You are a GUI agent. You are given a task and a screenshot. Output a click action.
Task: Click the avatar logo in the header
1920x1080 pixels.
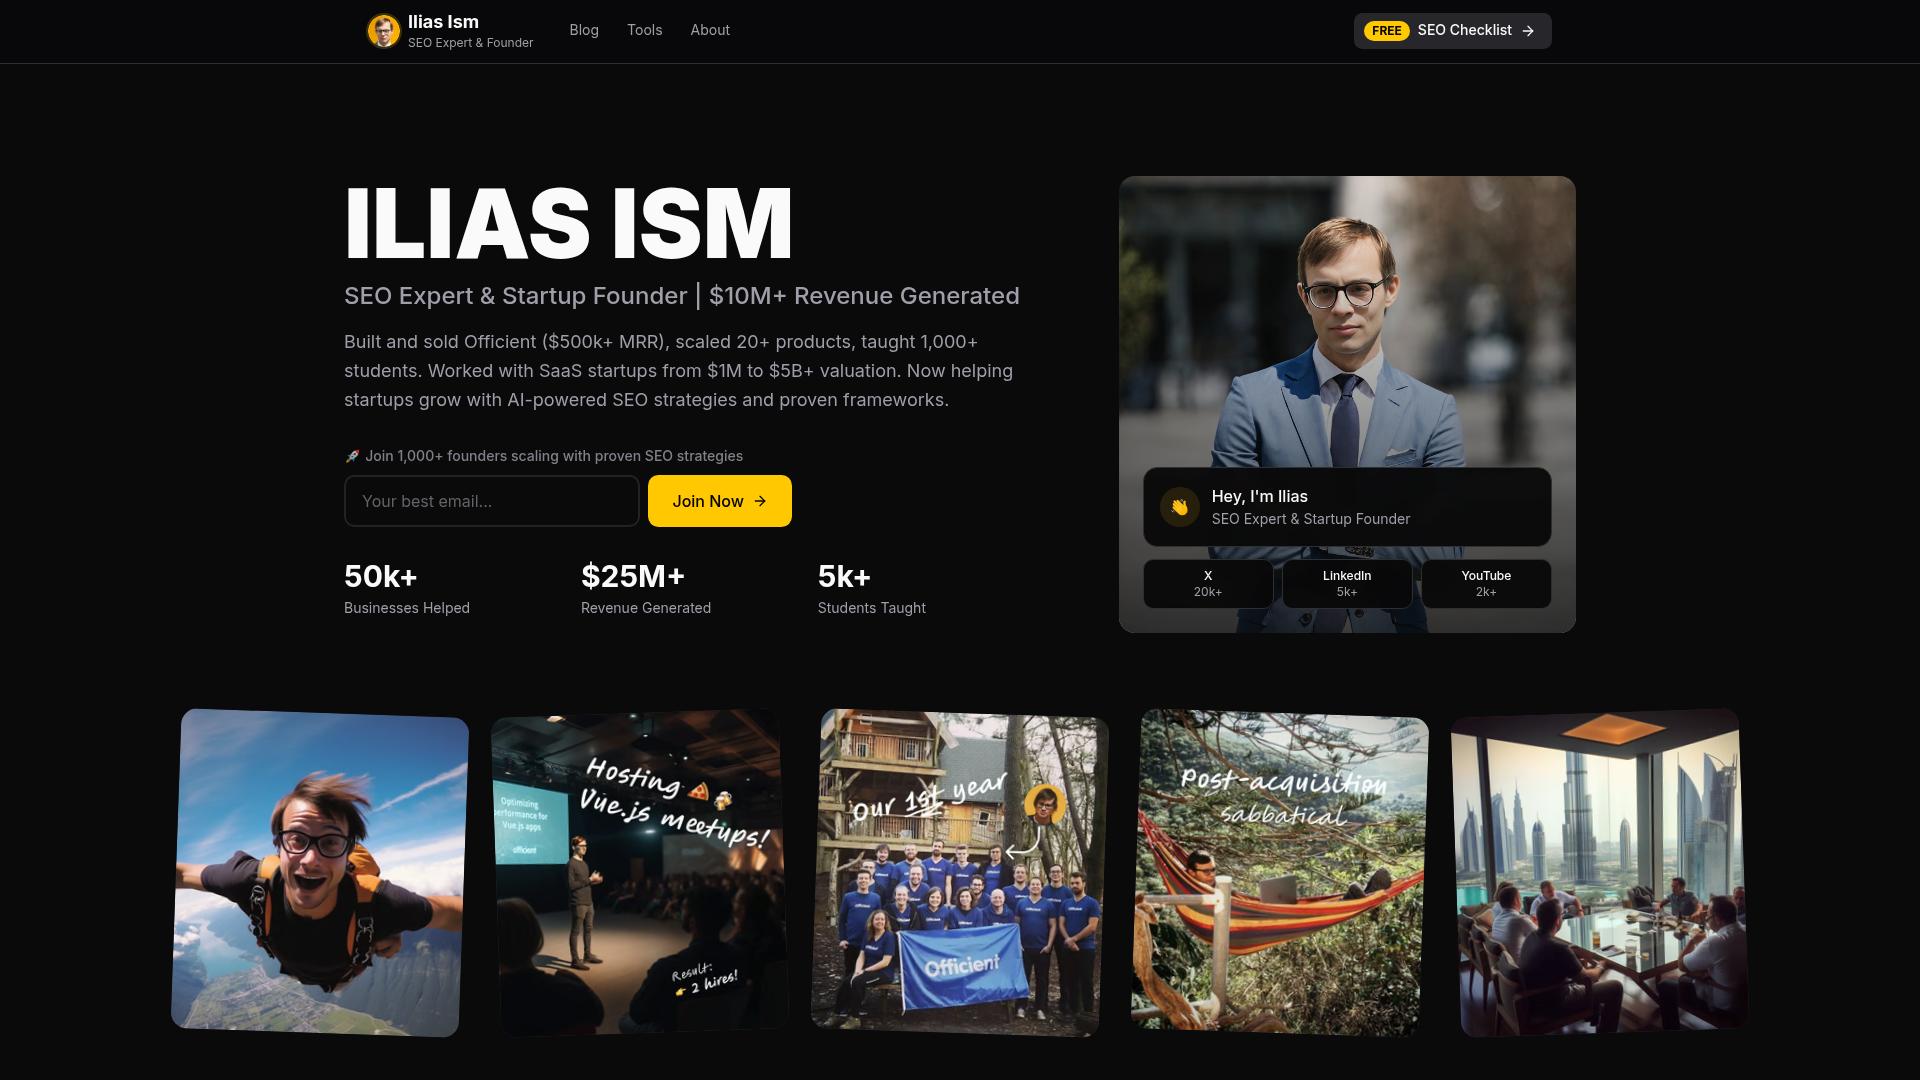click(x=384, y=30)
